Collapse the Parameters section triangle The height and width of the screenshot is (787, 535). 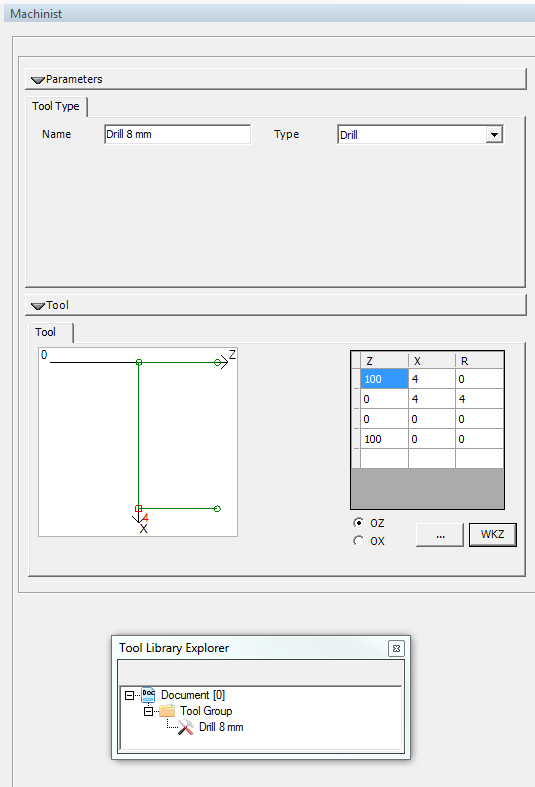[38, 80]
